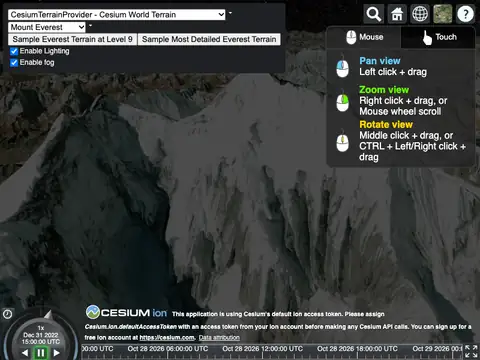The image size is (480, 360).
Task: Click the 'Pan view' heading text
Action: tap(380, 61)
